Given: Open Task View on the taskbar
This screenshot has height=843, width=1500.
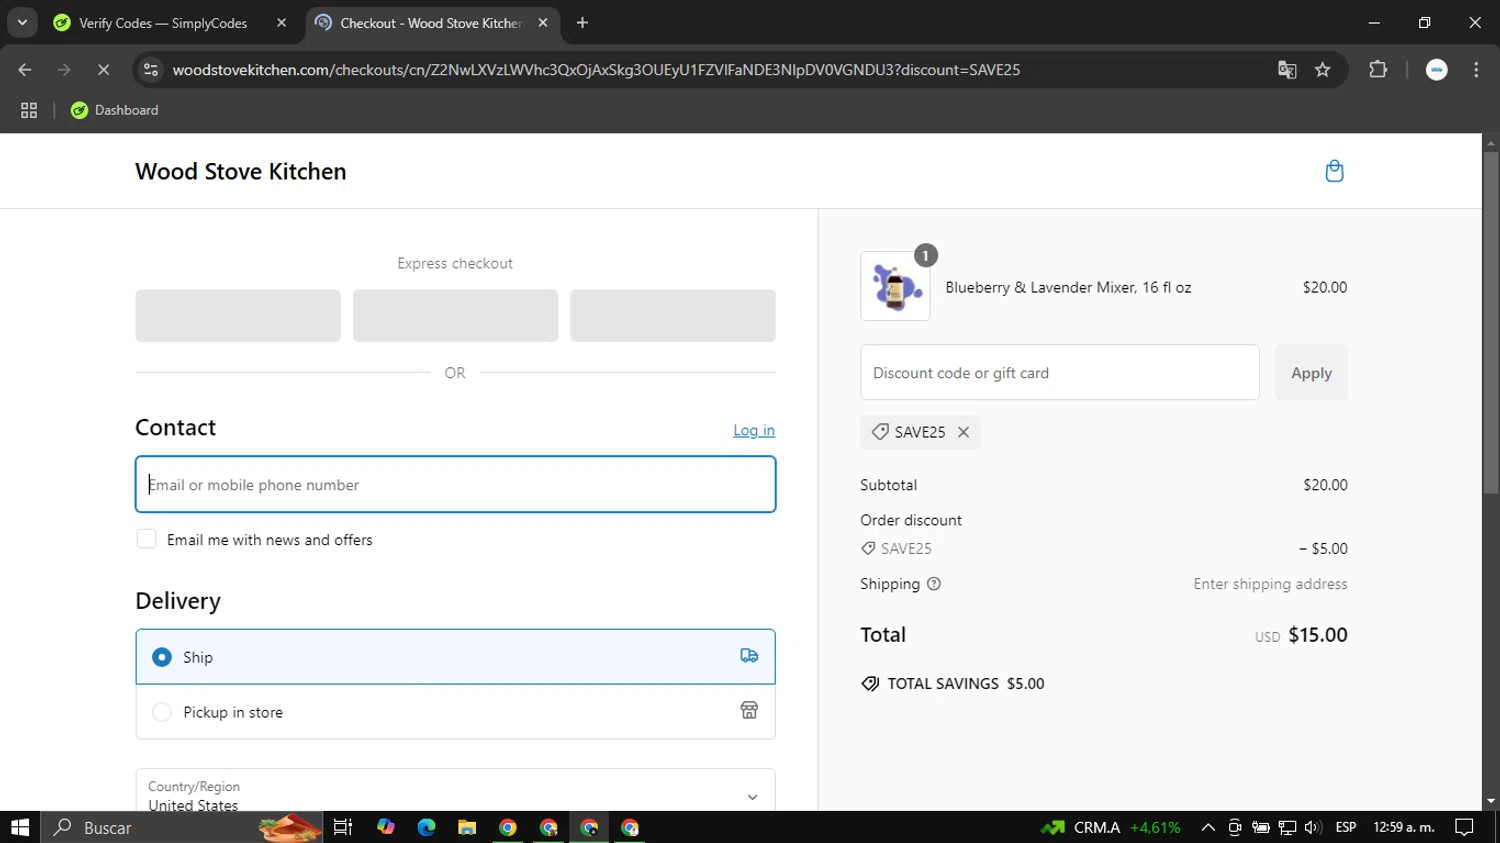Looking at the screenshot, I should pyautogui.click(x=343, y=827).
